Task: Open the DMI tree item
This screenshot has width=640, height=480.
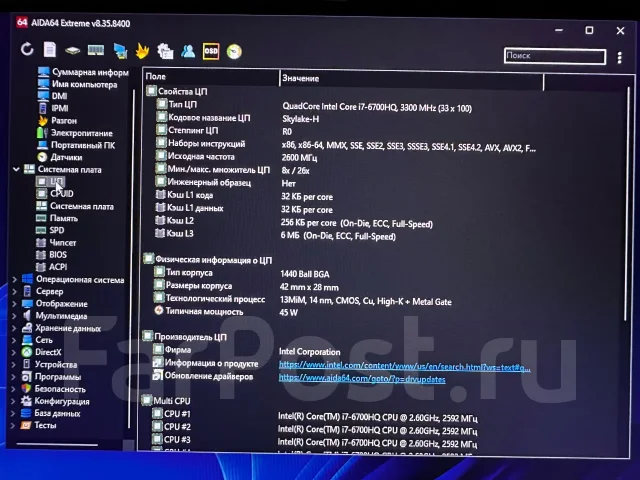Action: coord(53,96)
